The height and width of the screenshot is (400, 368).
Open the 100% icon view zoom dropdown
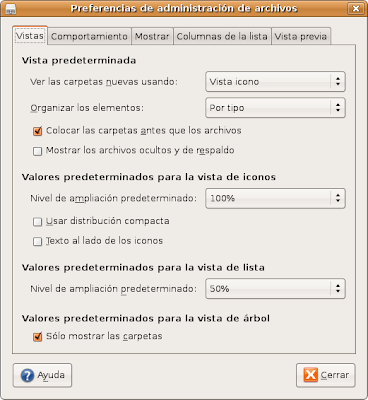point(275,198)
